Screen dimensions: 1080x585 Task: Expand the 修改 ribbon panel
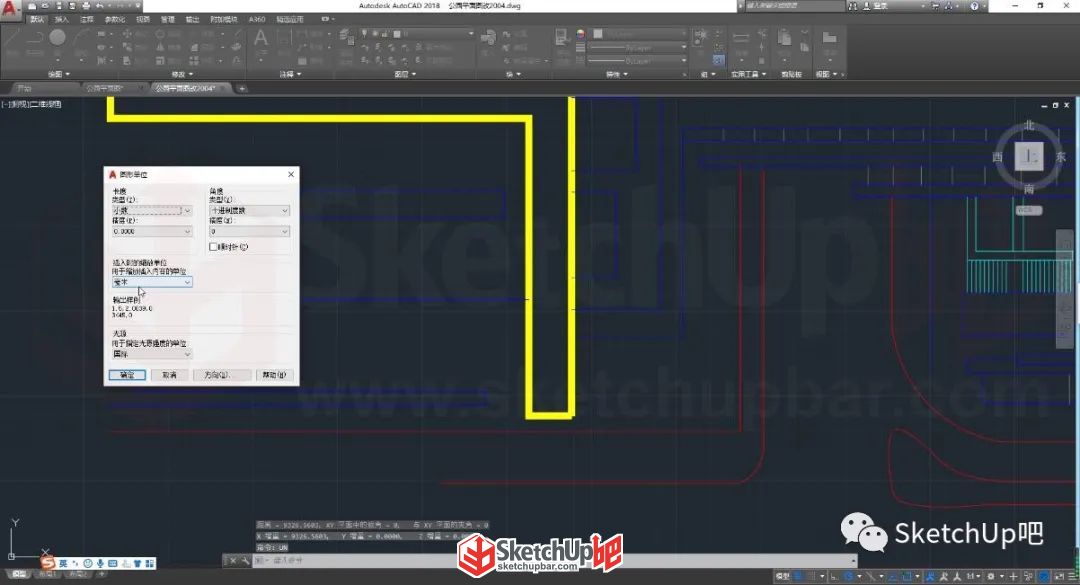(182, 74)
